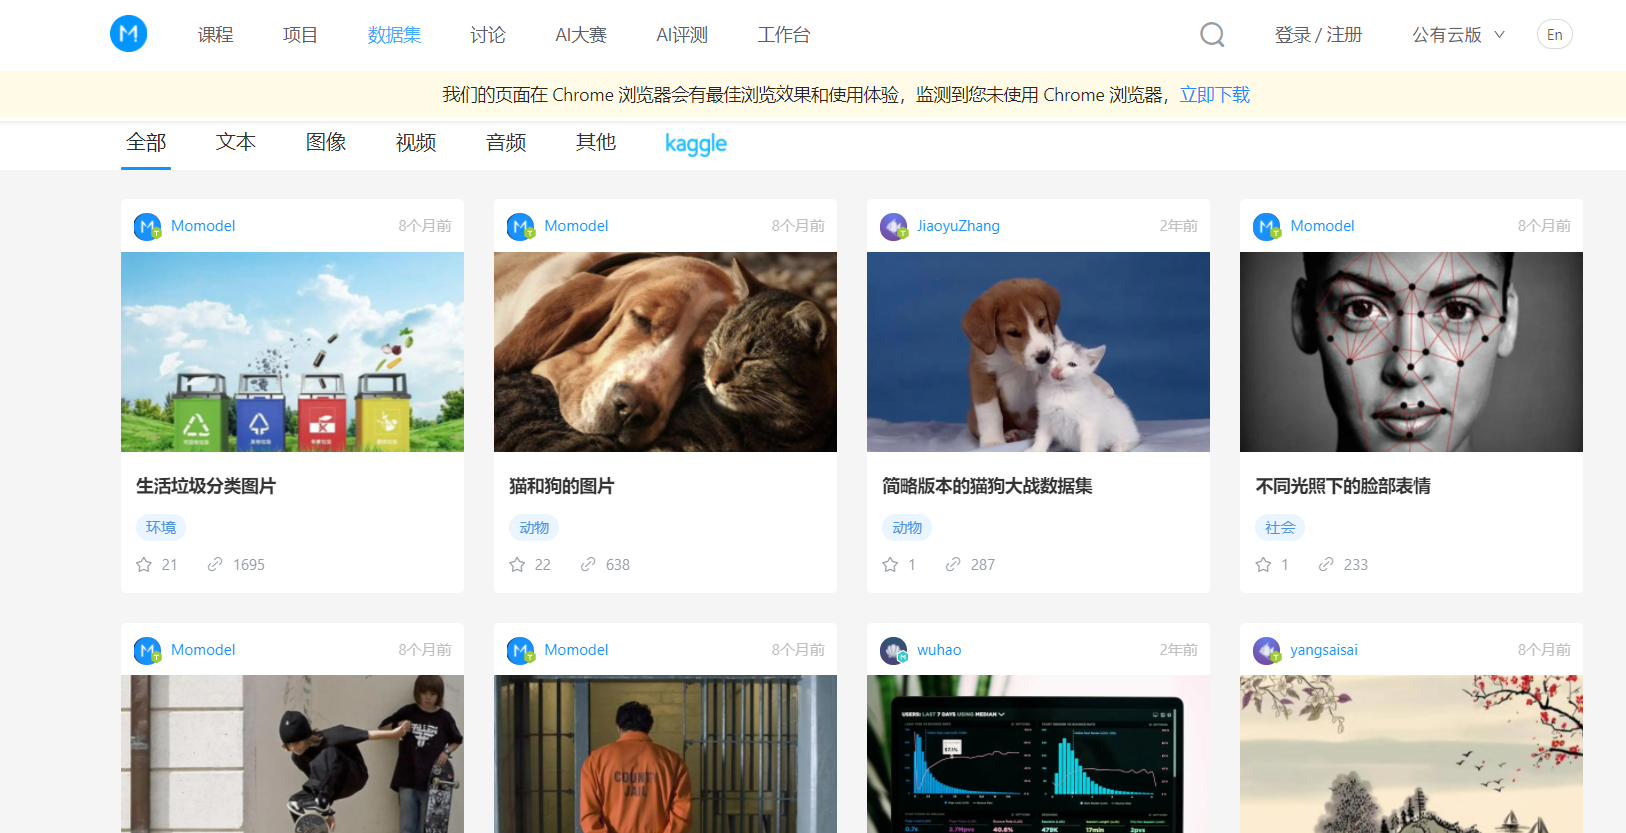Open the search magnifier icon

[x=1212, y=35]
